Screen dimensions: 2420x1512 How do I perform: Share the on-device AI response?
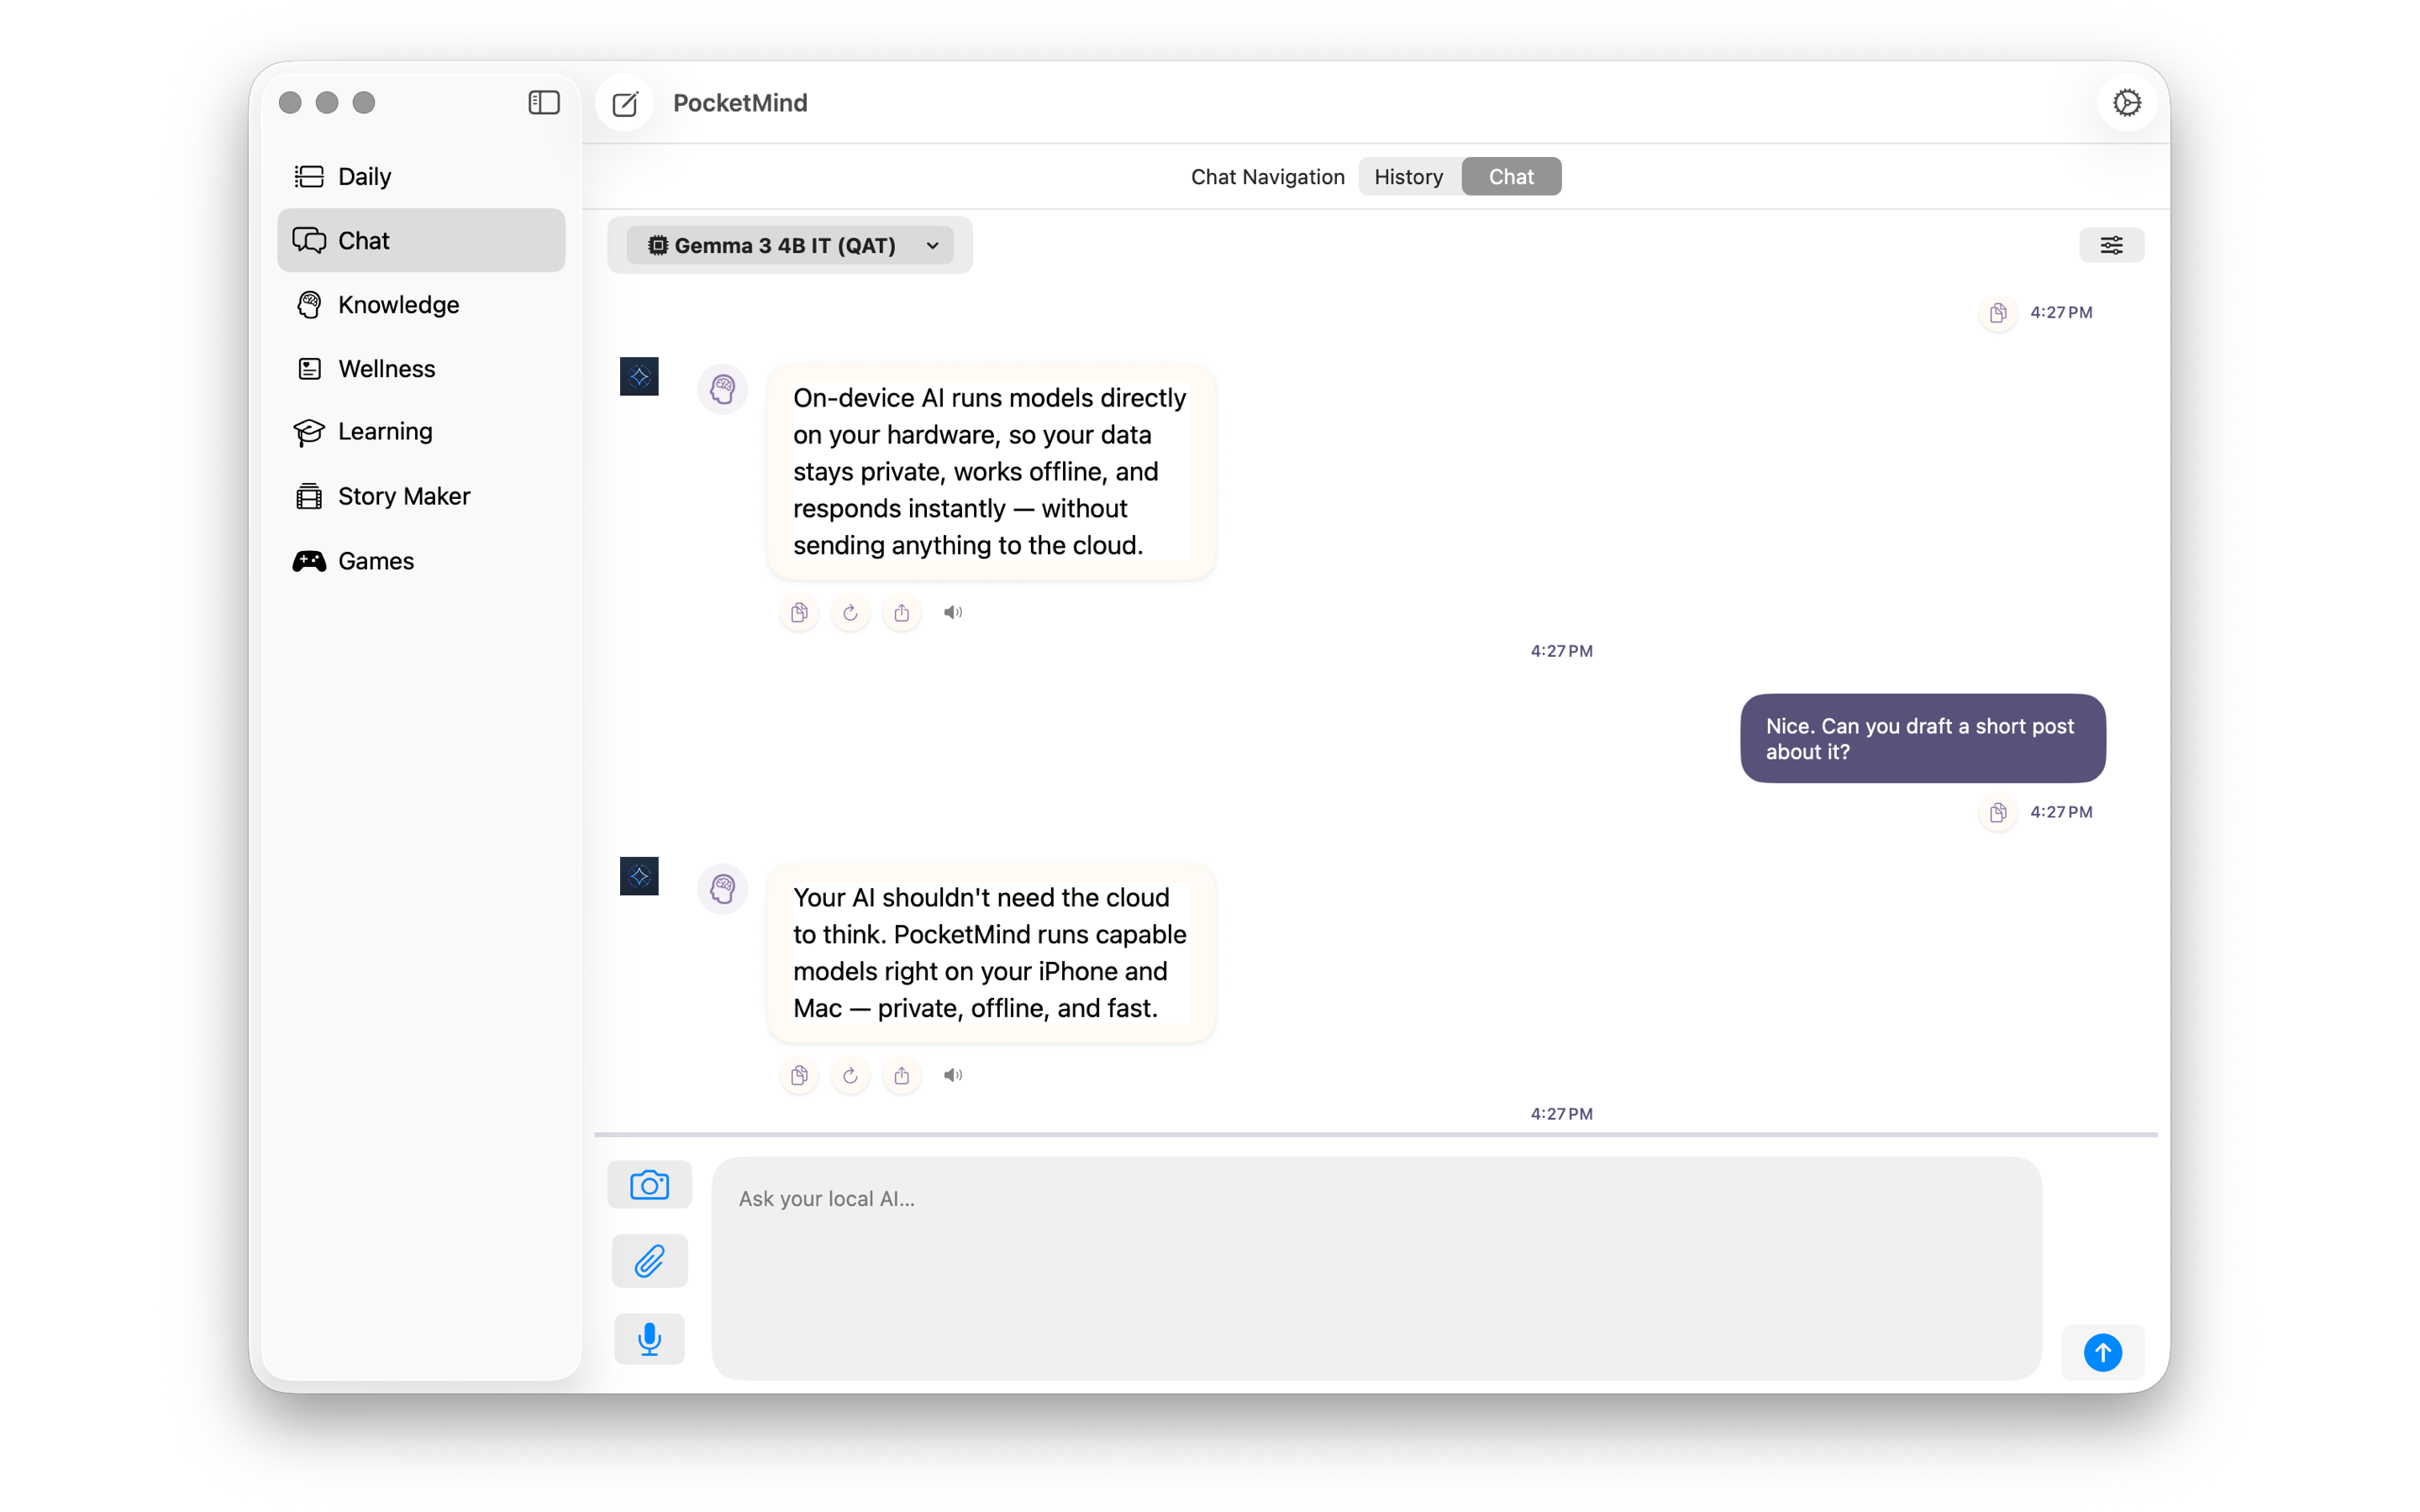902,612
